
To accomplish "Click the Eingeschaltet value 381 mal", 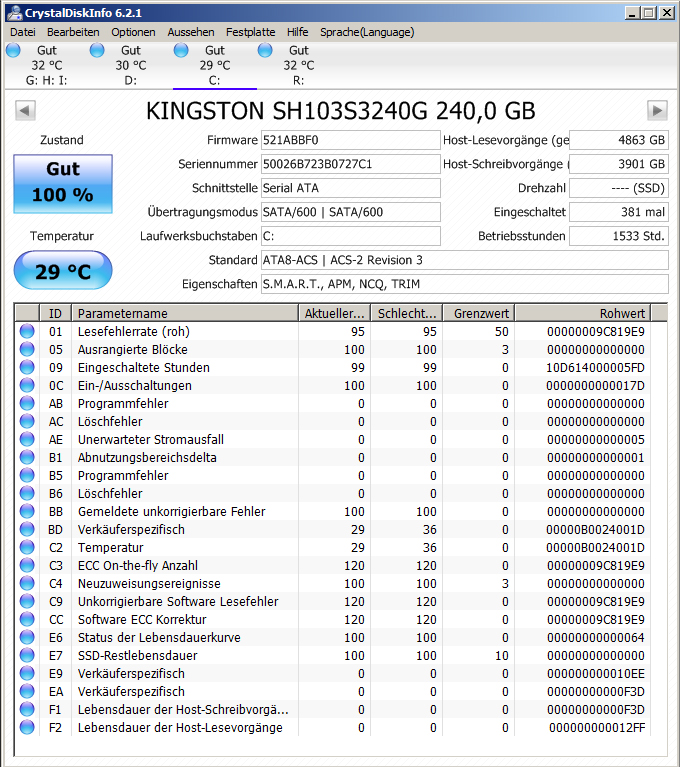I will point(618,212).
